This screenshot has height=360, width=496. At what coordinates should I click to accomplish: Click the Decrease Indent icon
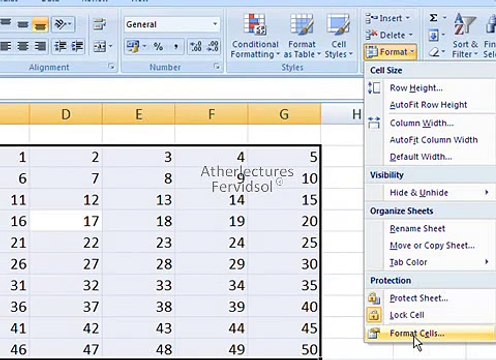click(60, 46)
